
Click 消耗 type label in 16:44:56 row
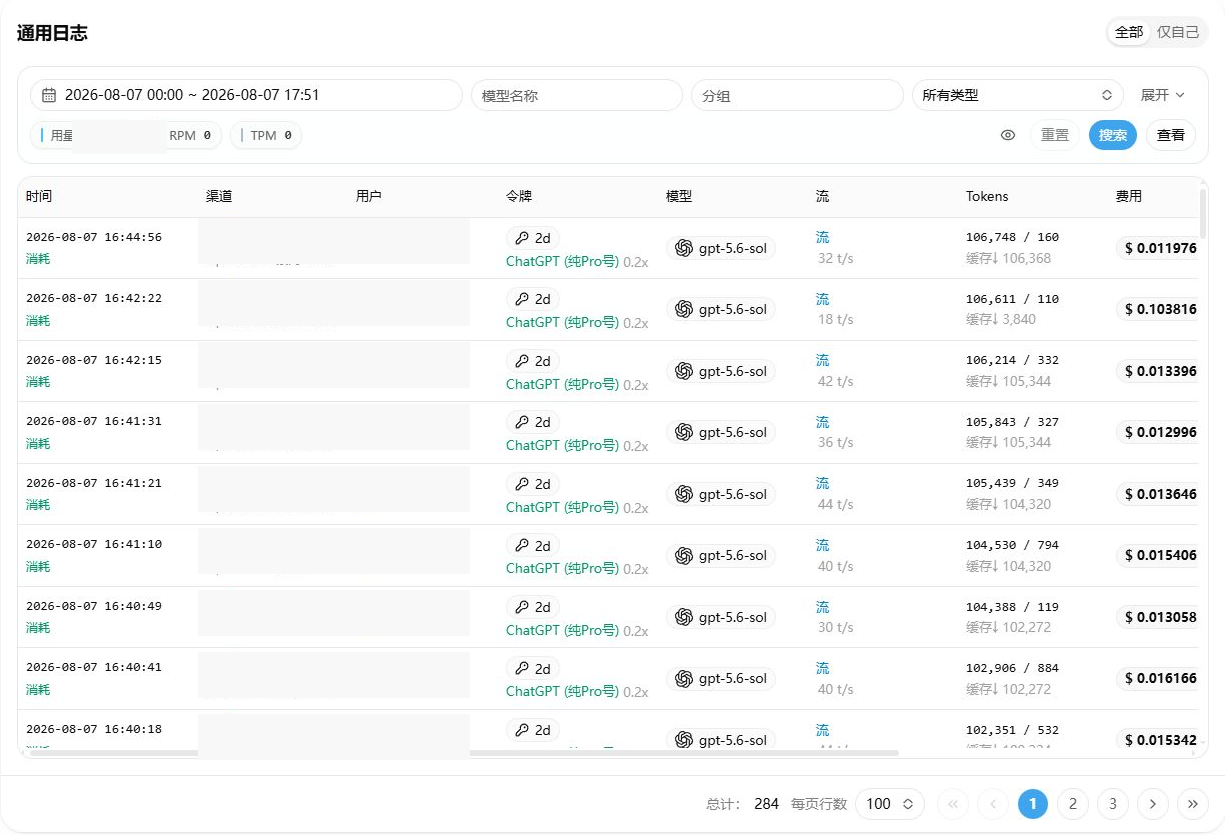pyautogui.click(x=38, y=259)
